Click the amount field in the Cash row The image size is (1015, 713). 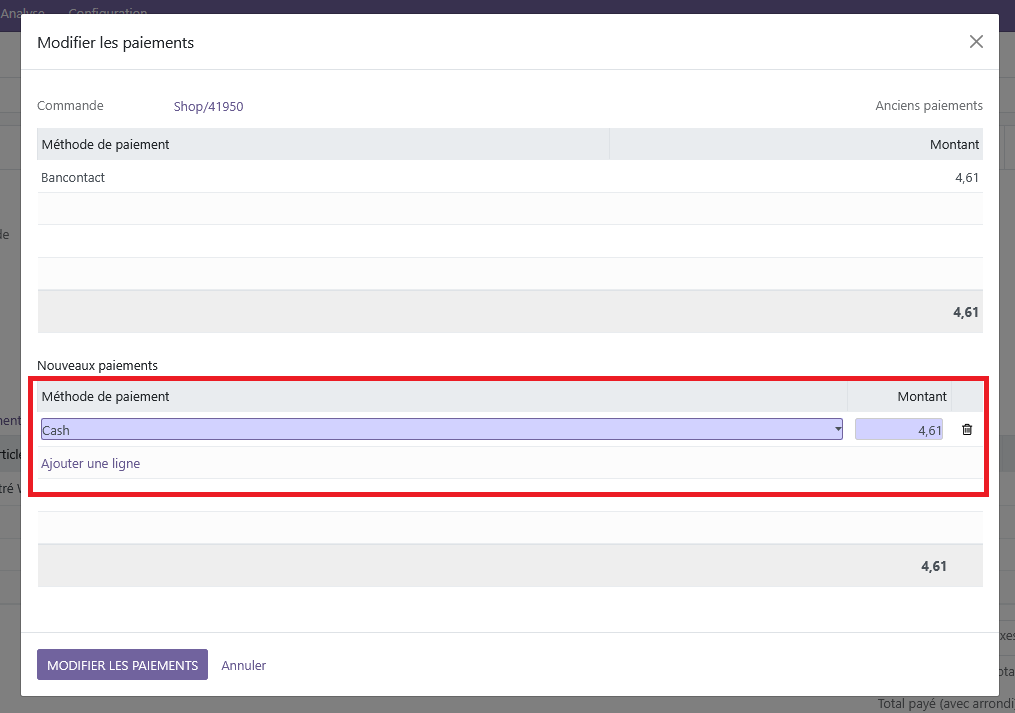[x=898, y=429]
